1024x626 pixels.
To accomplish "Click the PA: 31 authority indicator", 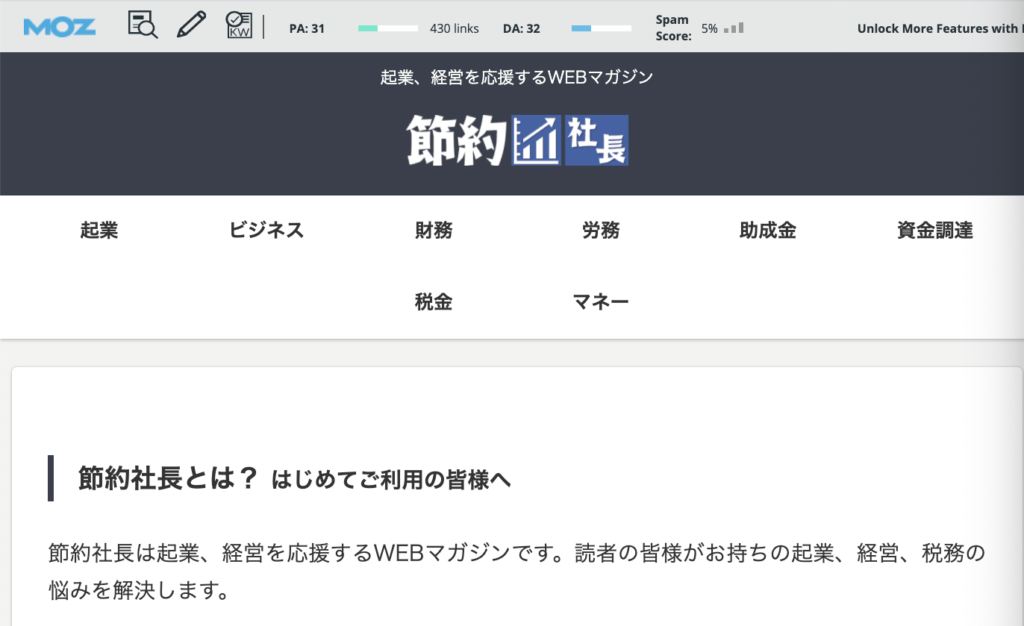I will 307,28.
